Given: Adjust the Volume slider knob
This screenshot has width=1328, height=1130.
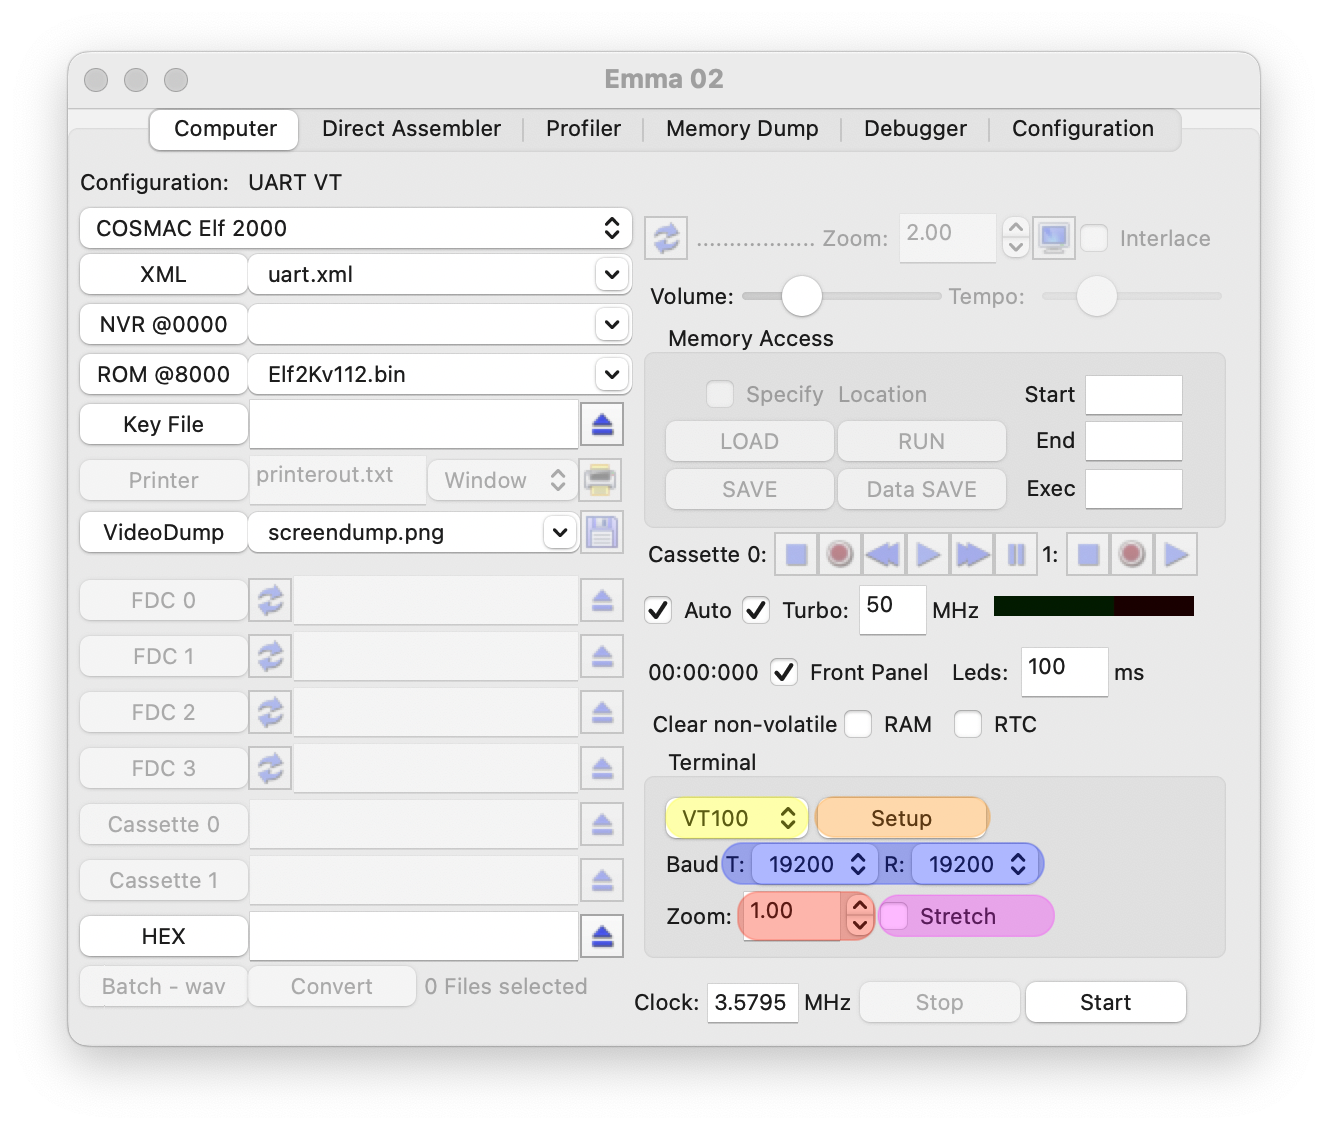Looking at the screenshot, I should tap(802, 296).
